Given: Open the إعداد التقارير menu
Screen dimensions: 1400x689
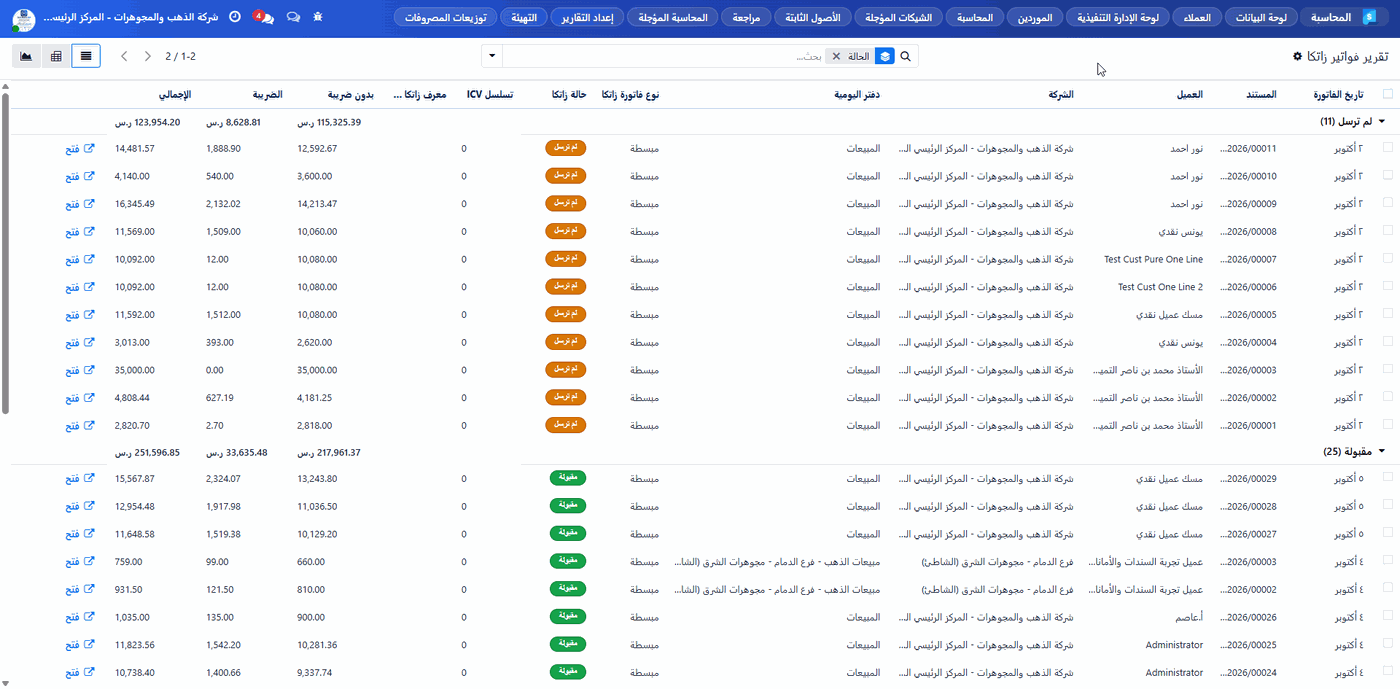Looking at the screenshot, I should 588,18.
